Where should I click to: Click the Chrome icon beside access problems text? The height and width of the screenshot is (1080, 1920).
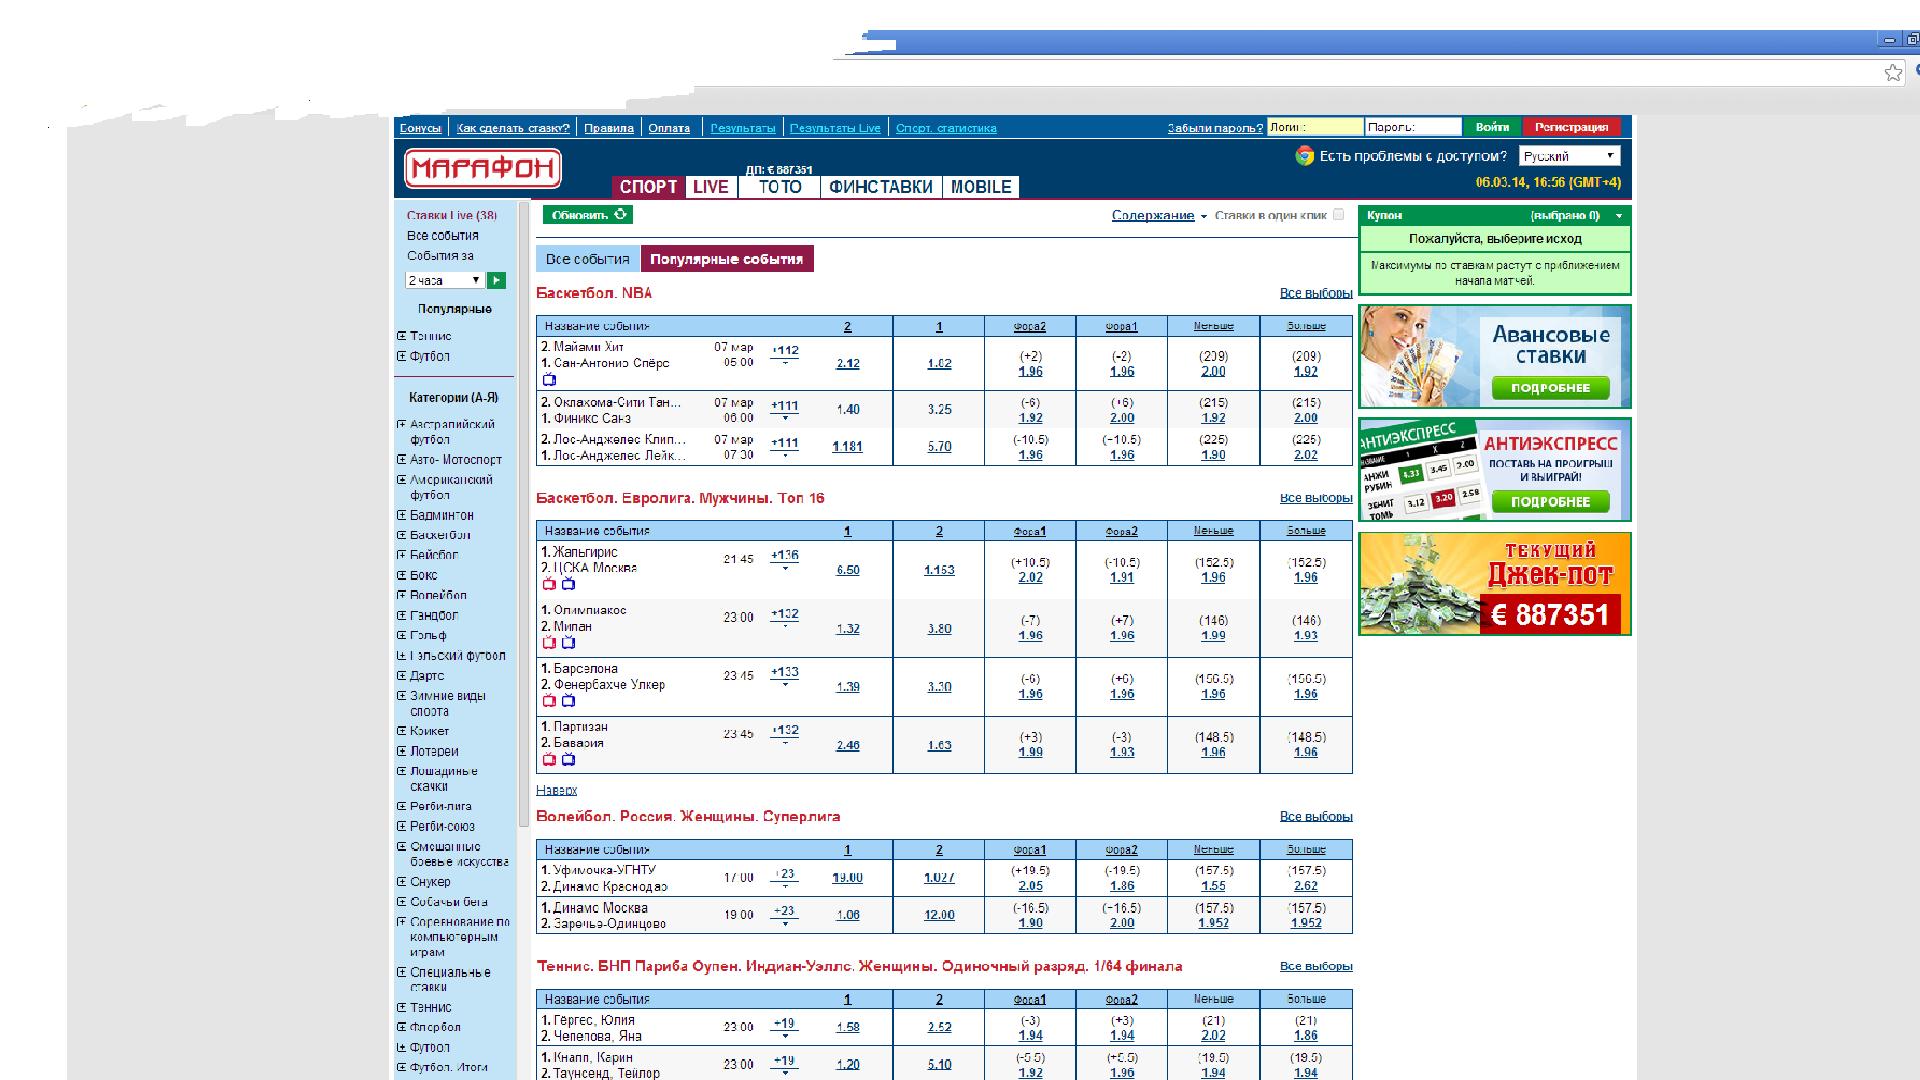[1304, 156]
